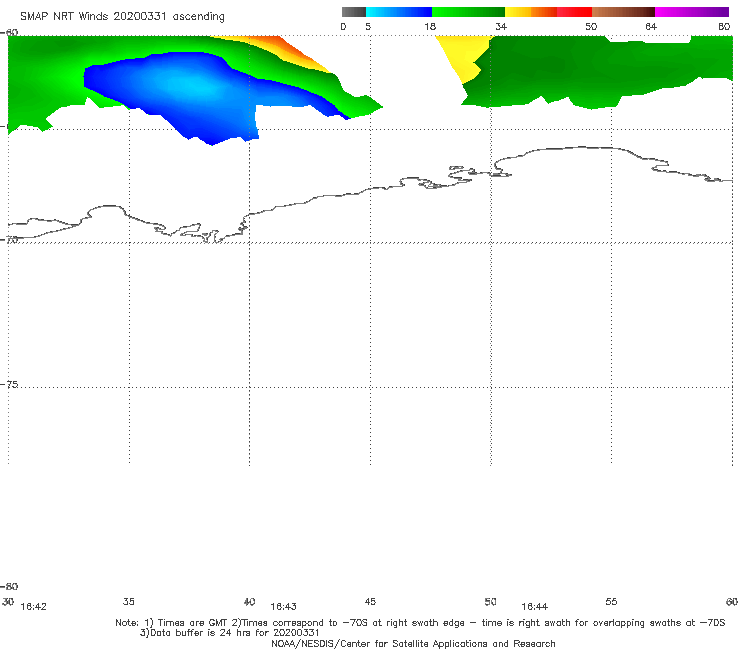The image size is (740, 650).
Task: Click the NOAA/NESDIS credit line
Action: 413,643
